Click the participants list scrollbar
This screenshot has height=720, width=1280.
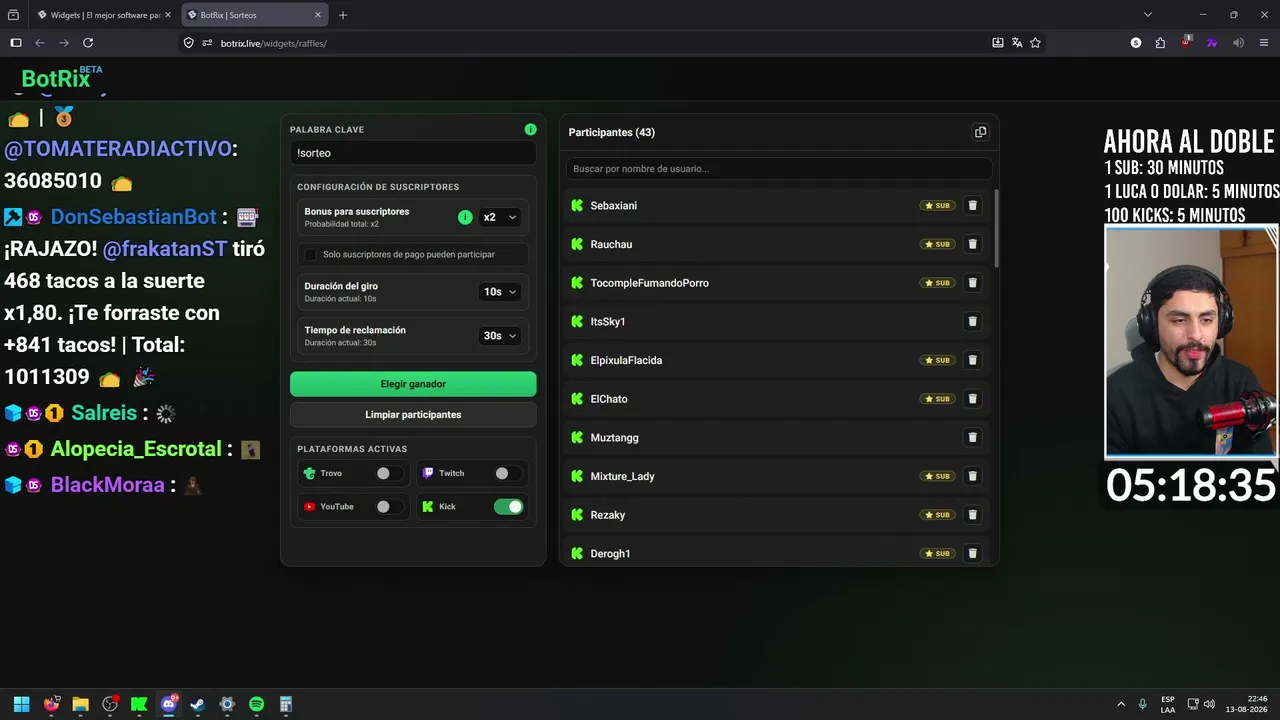995,228
